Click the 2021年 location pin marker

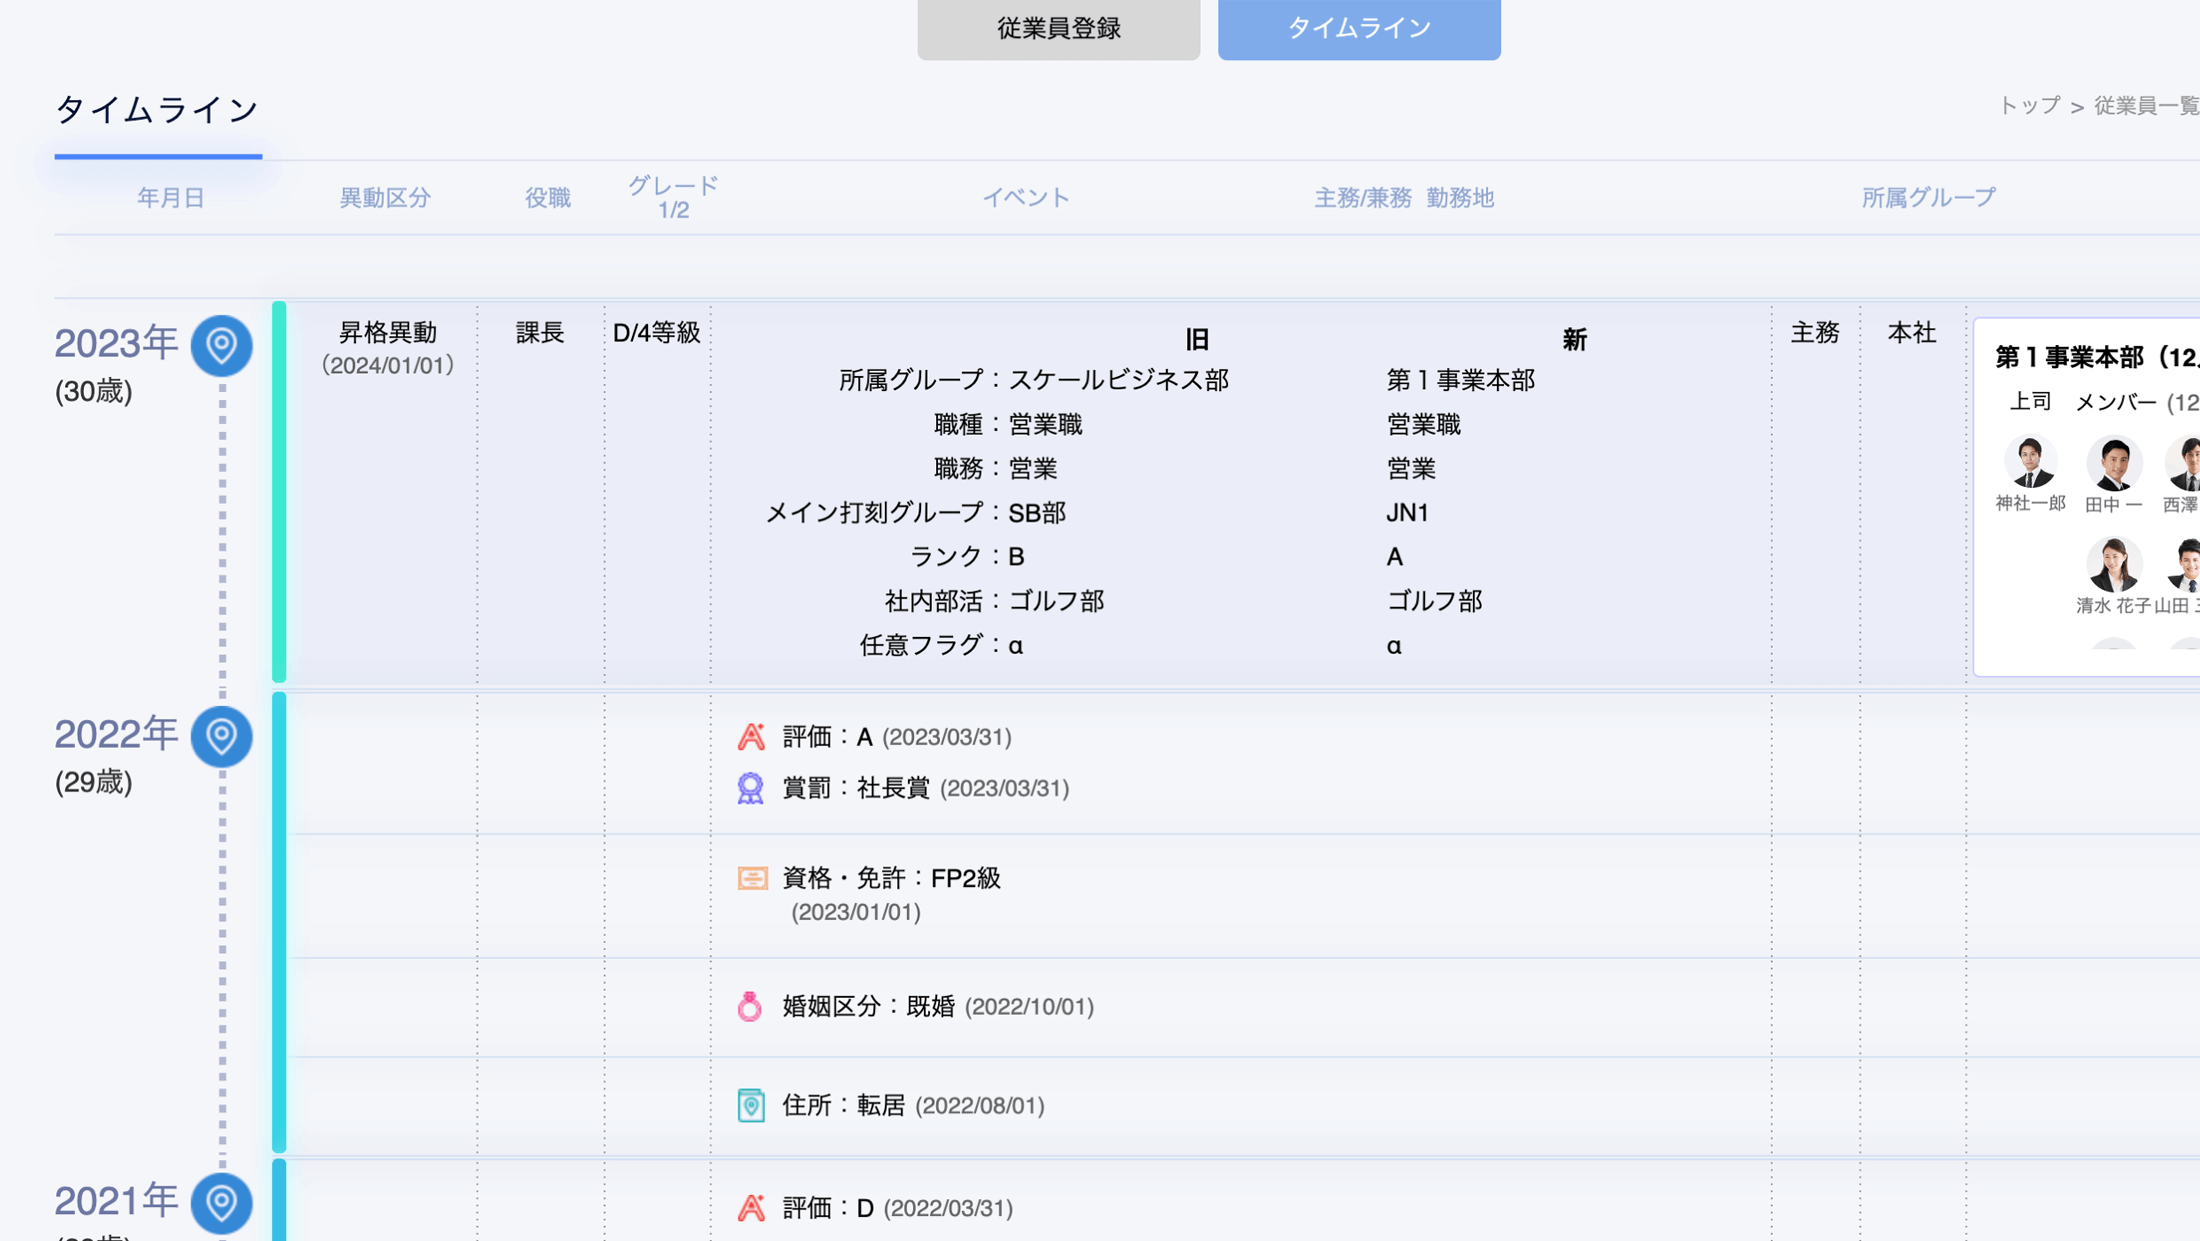tap(221, 1203)
